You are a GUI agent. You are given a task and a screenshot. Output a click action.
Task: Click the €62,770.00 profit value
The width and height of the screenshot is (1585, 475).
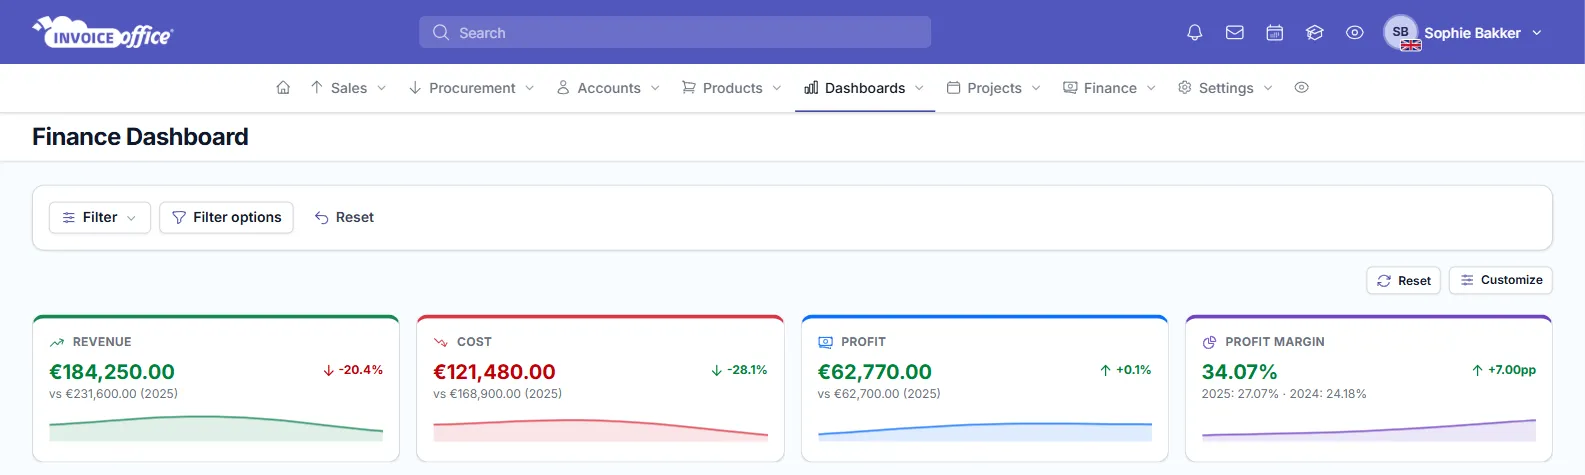click(875, 372)
